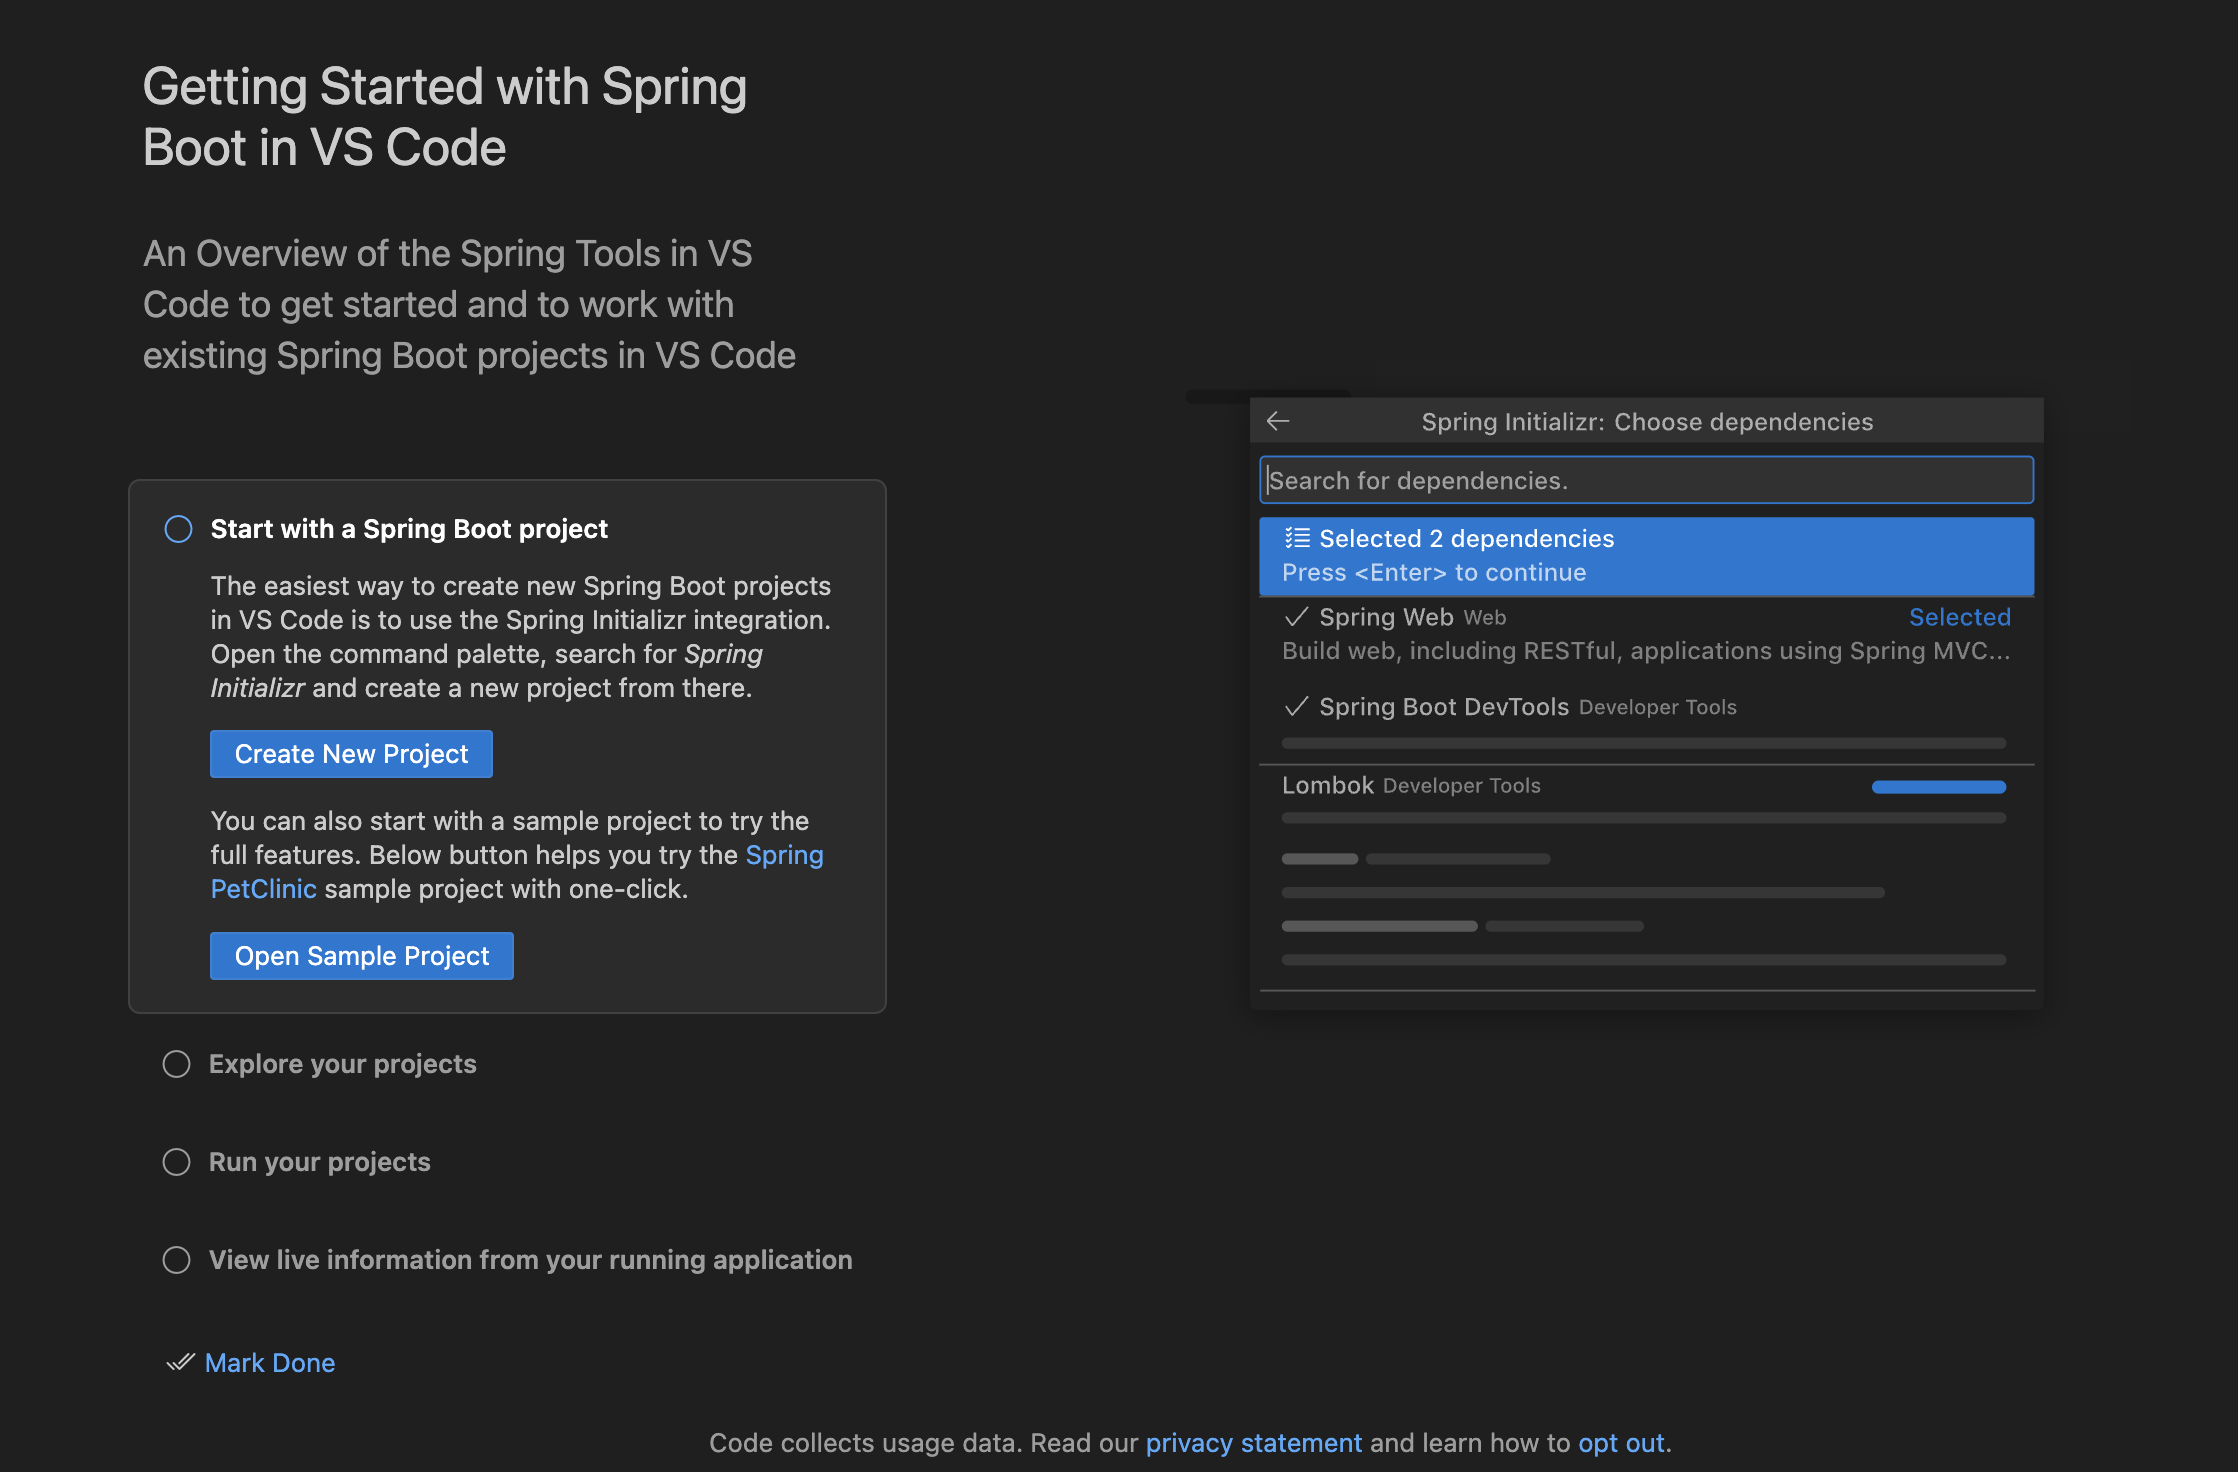Click the double-check icon beside Mark Done
The height and width of the screenshot is (1472, 2238).
(180, 1362)
